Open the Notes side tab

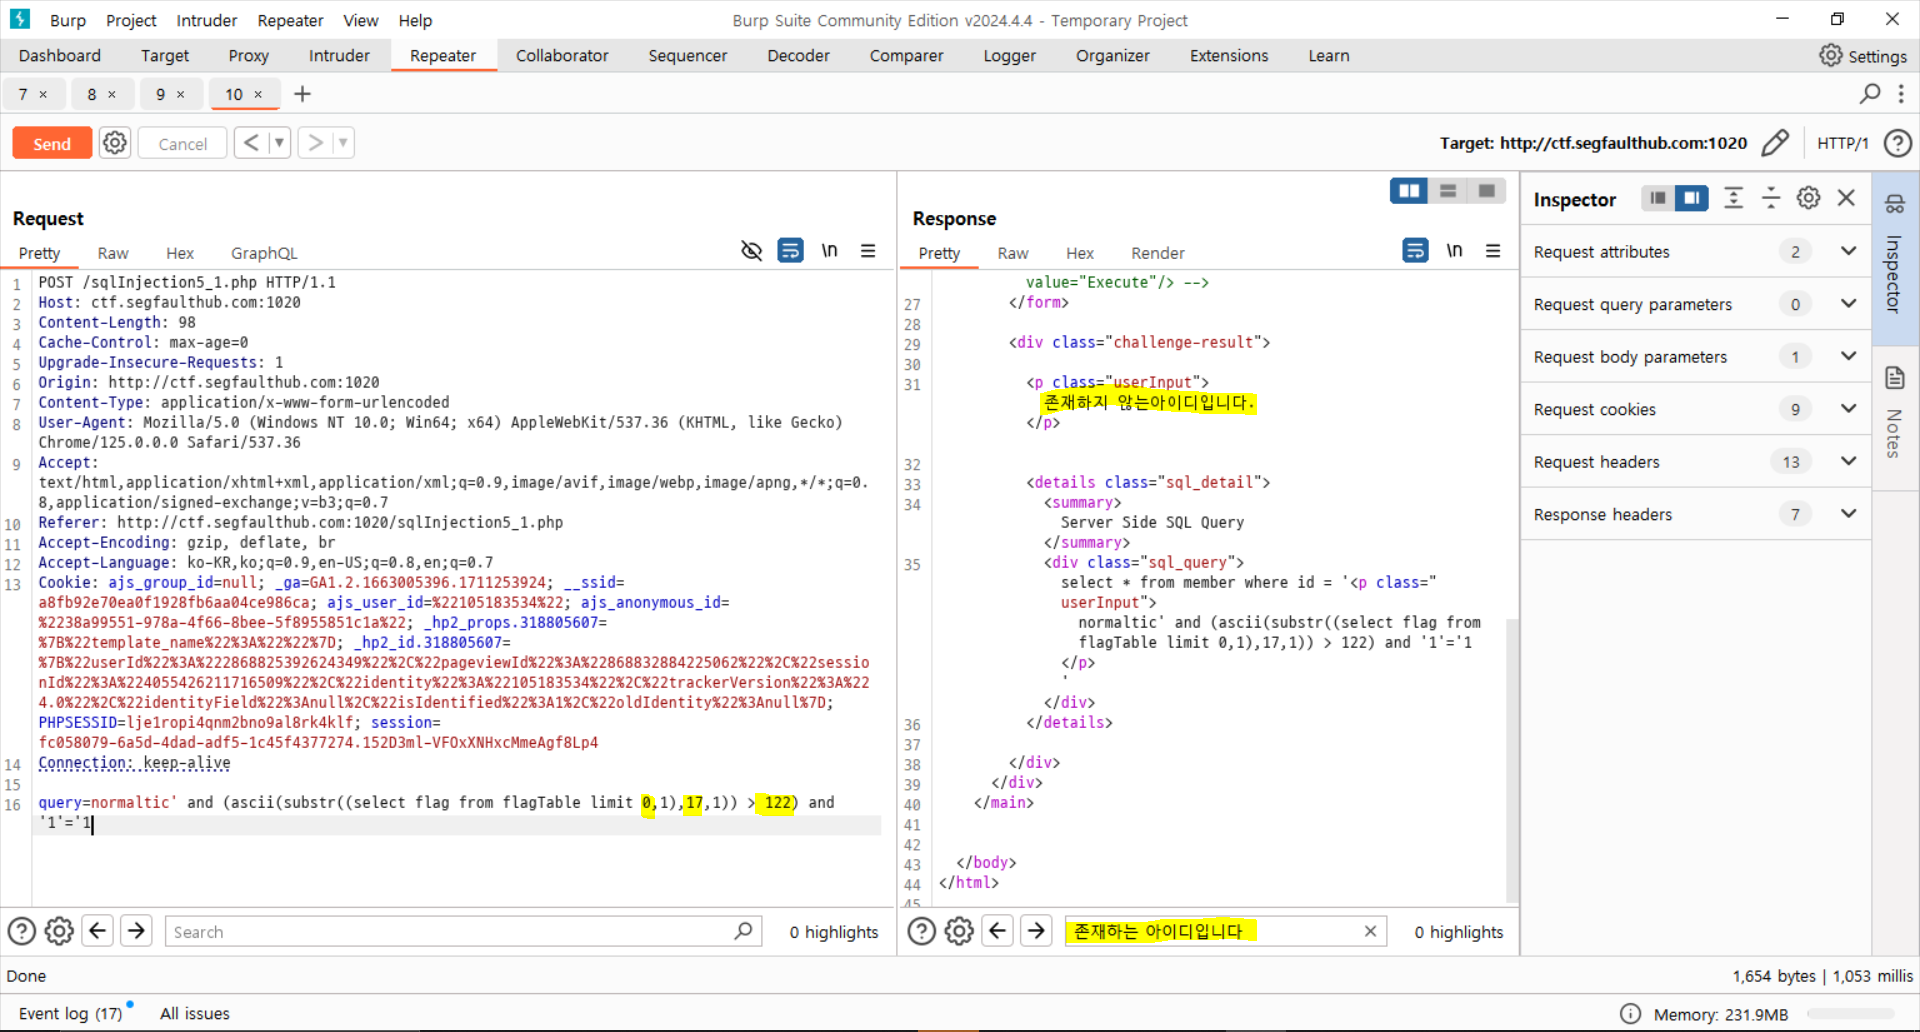(x=1894, y=416)
